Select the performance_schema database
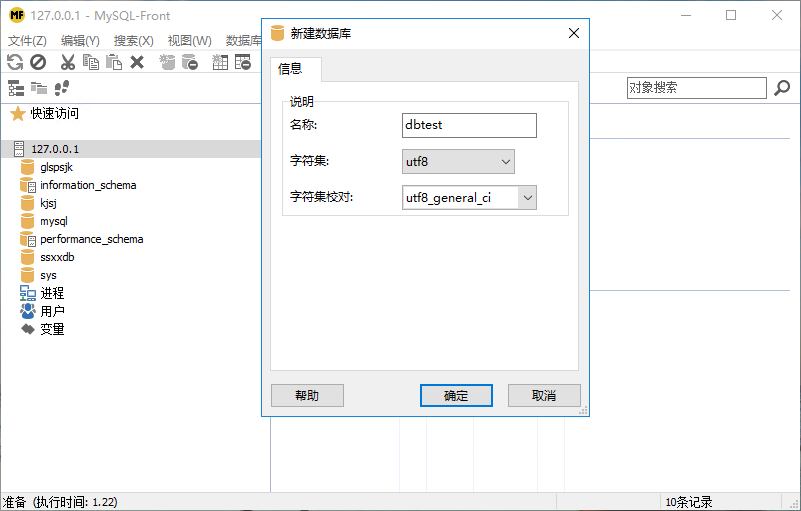 tap(91, 239)
